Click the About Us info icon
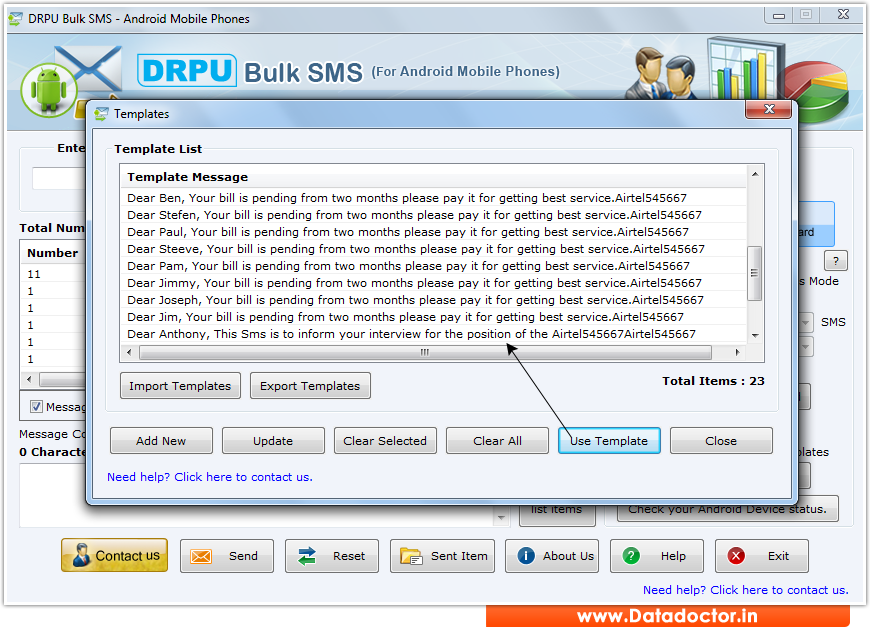Viewport: 870px width, 627px height. [526, 555]
